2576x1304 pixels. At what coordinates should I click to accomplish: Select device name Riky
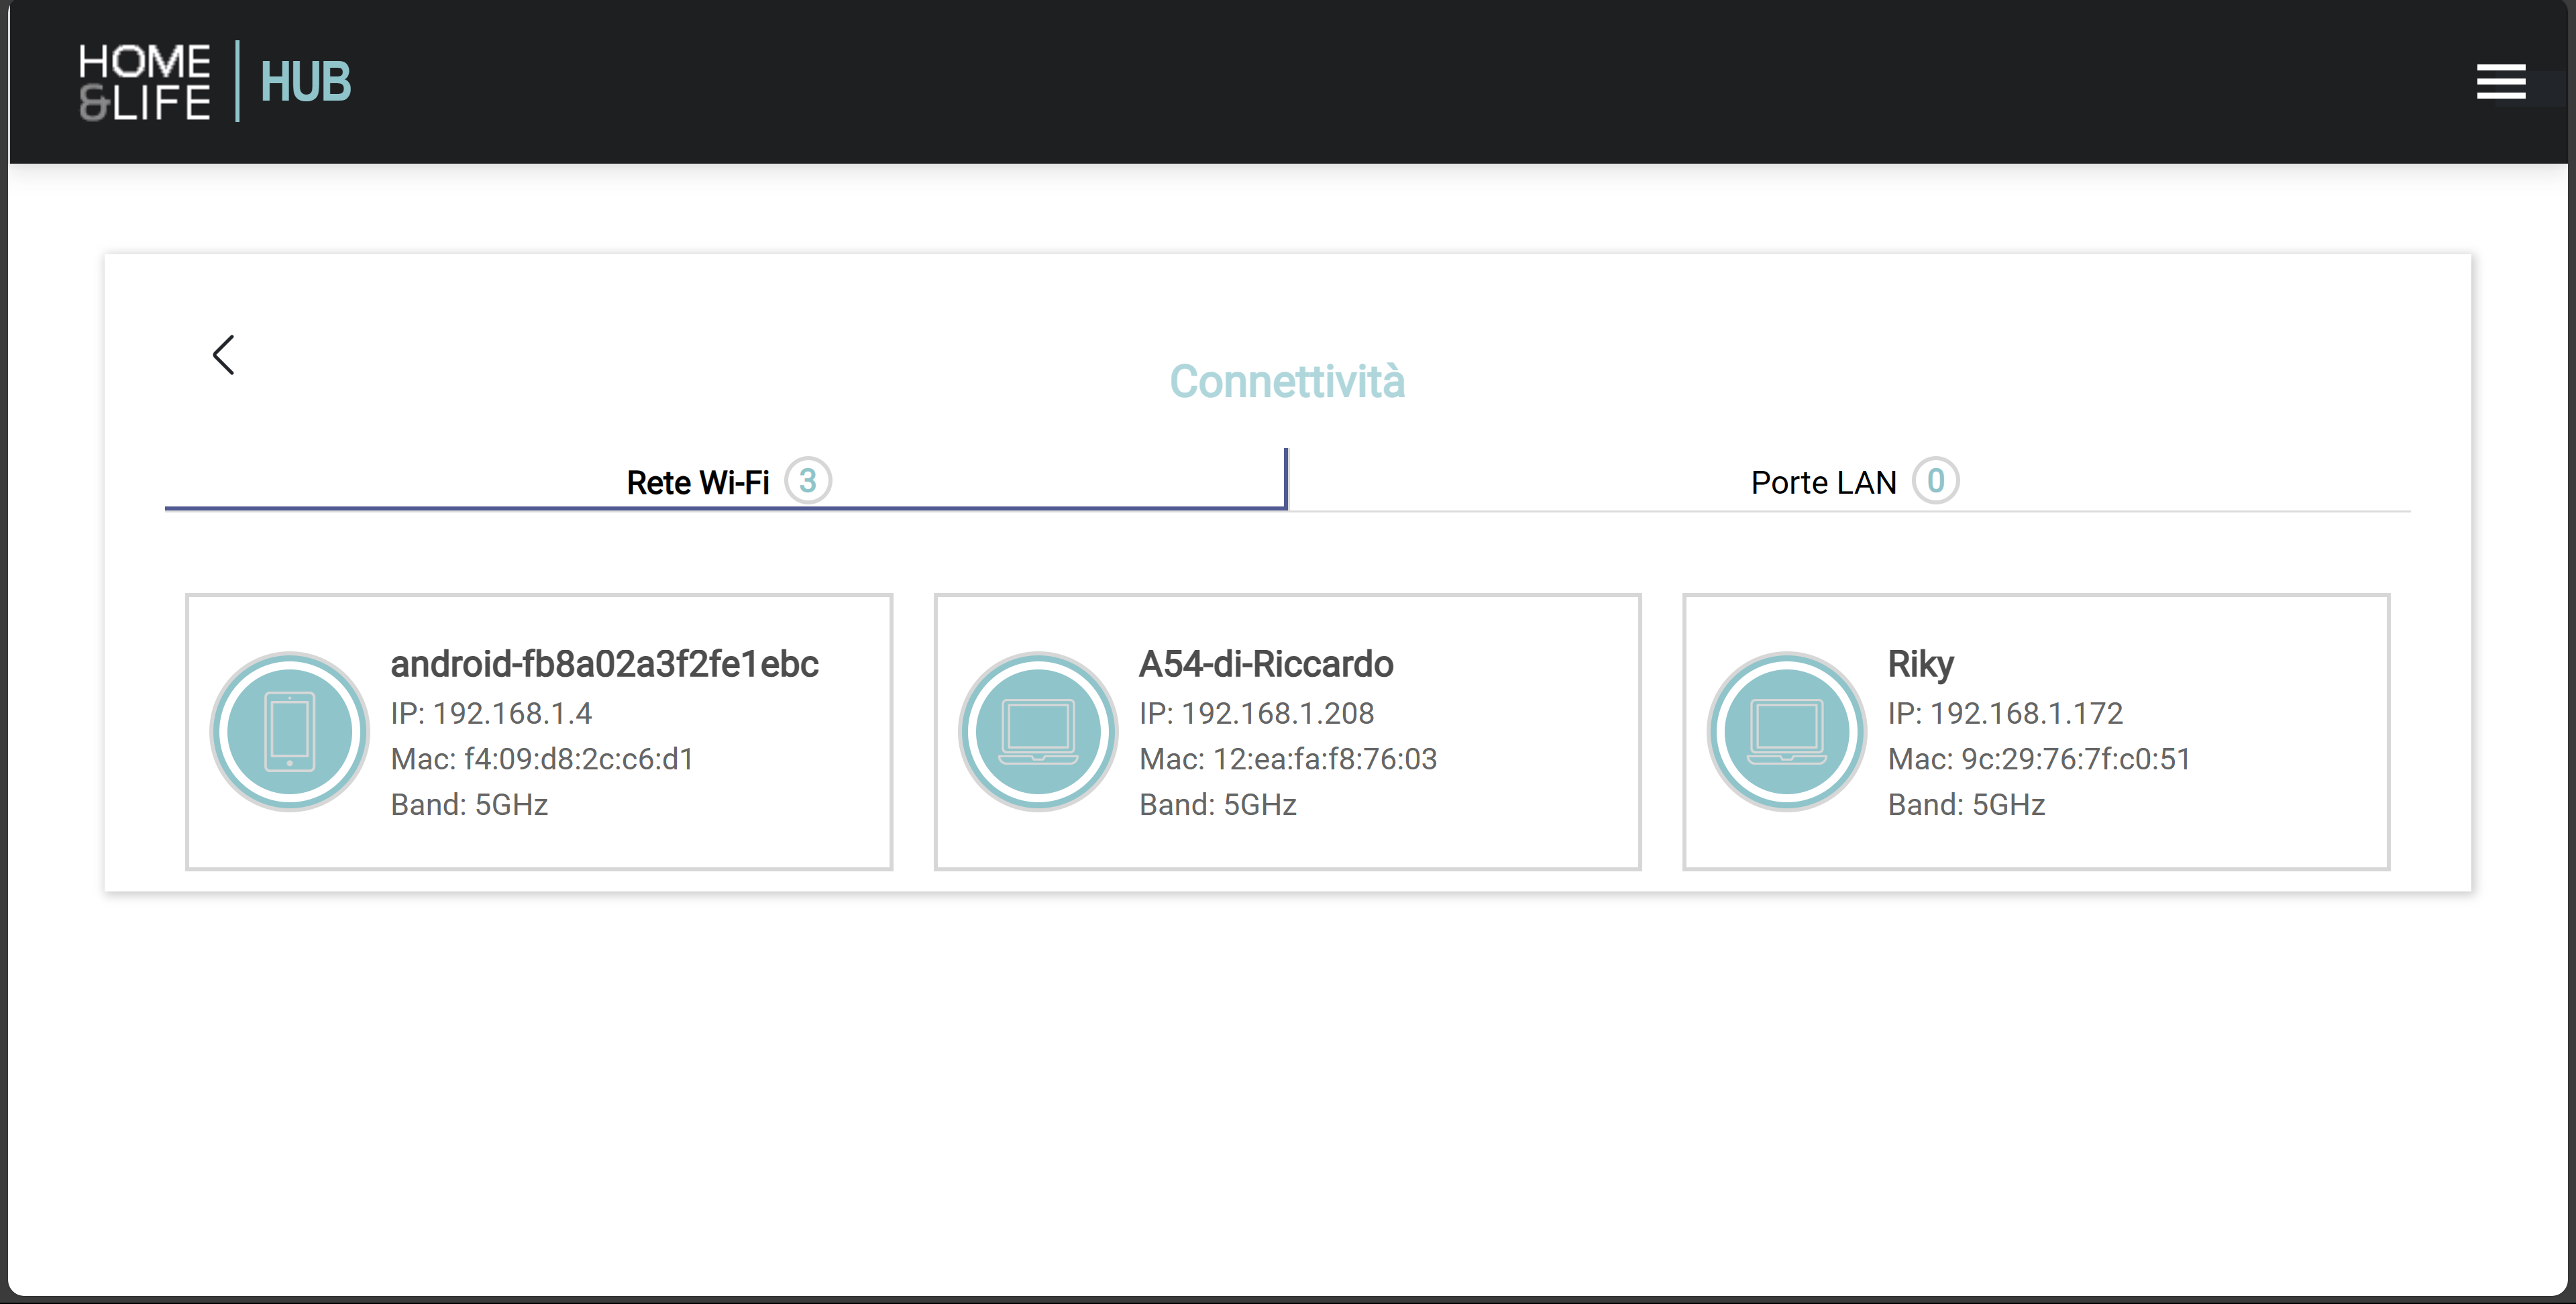1920,664
